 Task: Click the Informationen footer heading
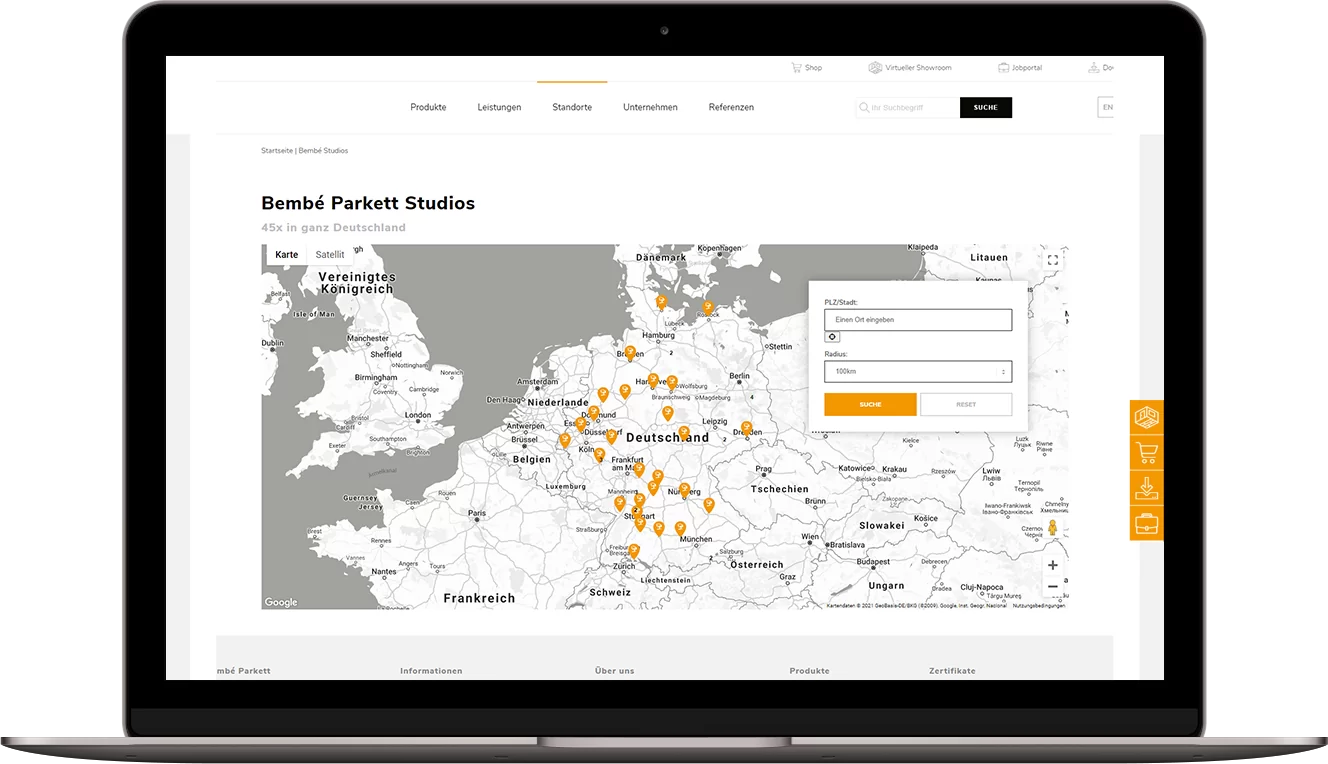tap(431, 671)
